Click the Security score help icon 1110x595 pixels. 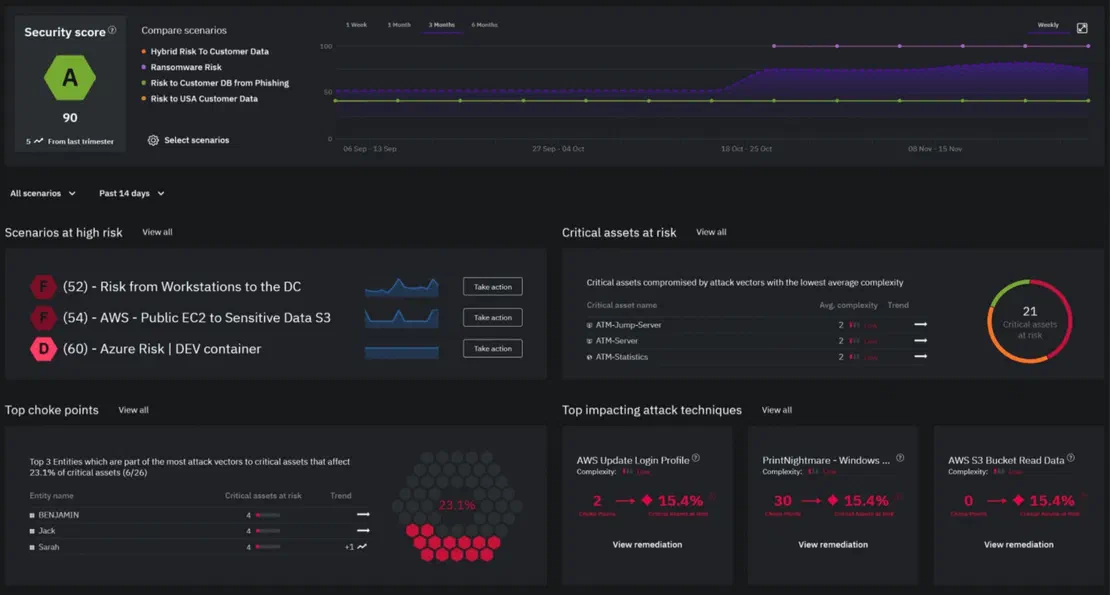(x=112, y=30)
